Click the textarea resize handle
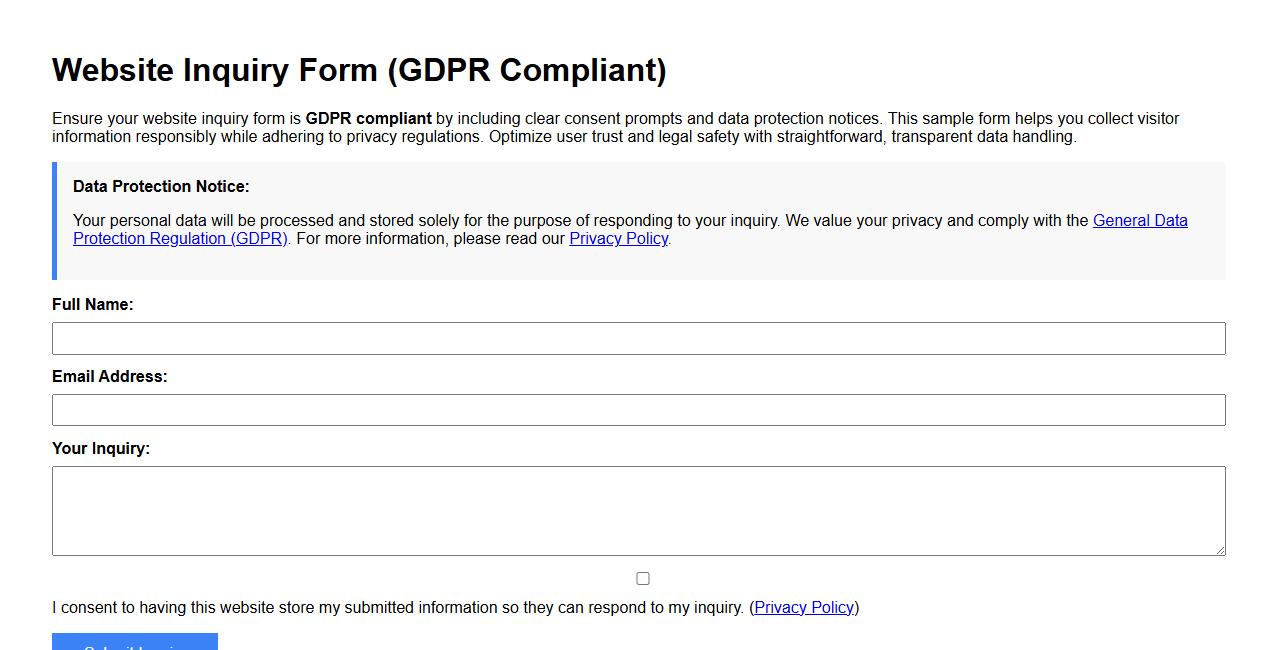The height and width of the screenshot is (650, 1278). [x=1219, y=551]
